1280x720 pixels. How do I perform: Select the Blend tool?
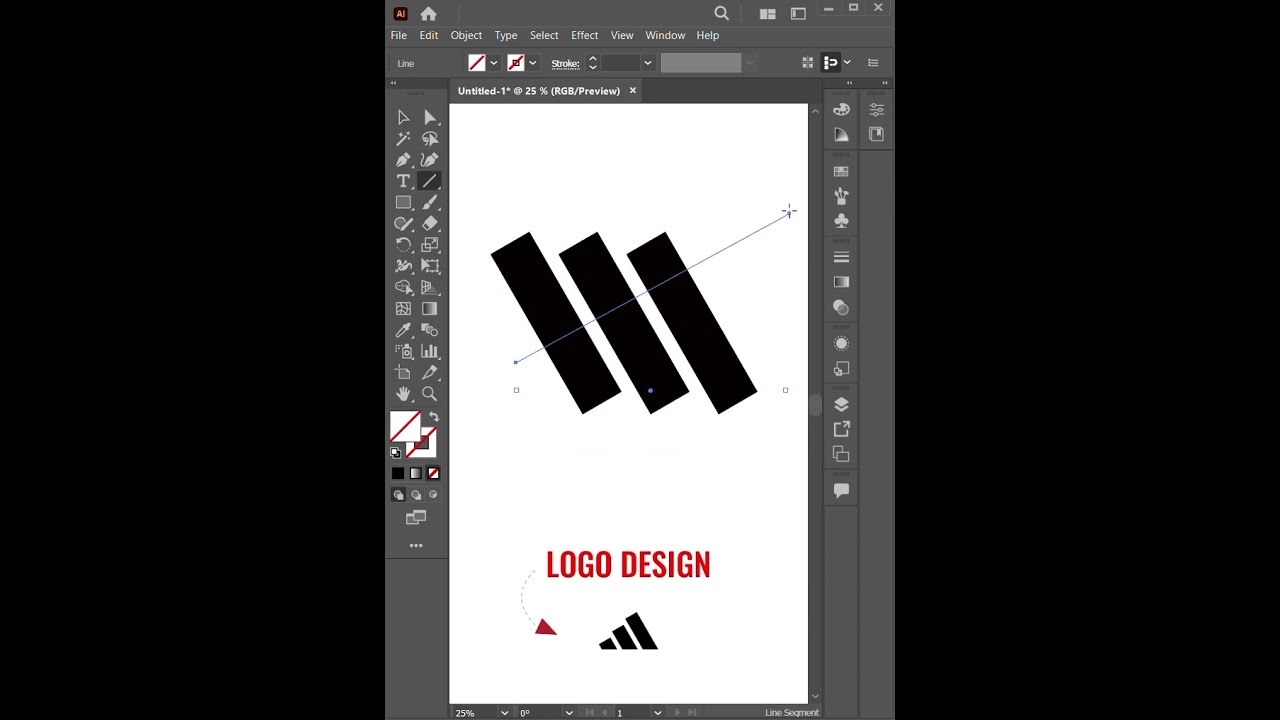(x=430, y=330)
